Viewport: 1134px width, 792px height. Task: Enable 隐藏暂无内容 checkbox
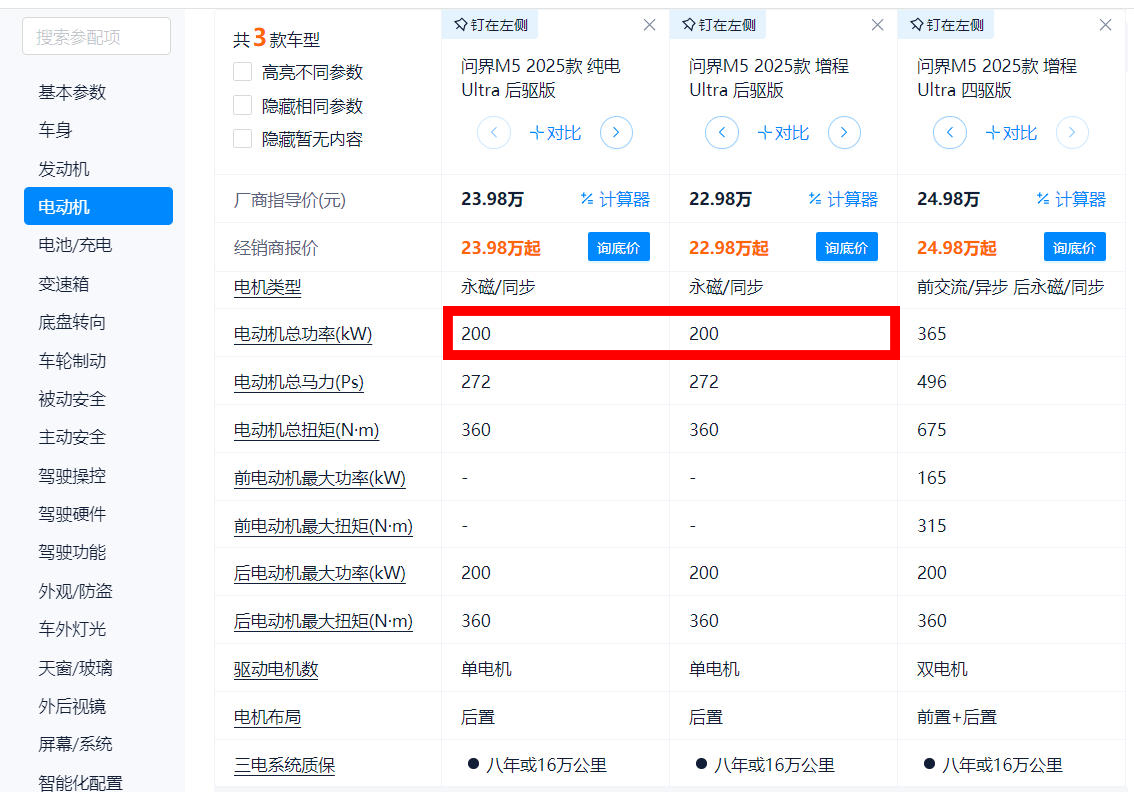coord(242,138)
